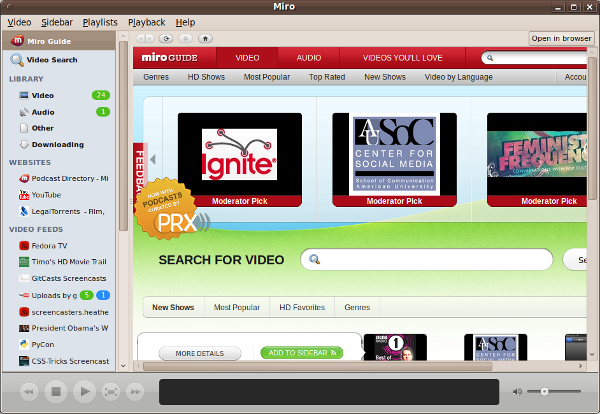Click the sidebar scroll down arrow
The width and height of the screenshot is (600, 414).
123,365
